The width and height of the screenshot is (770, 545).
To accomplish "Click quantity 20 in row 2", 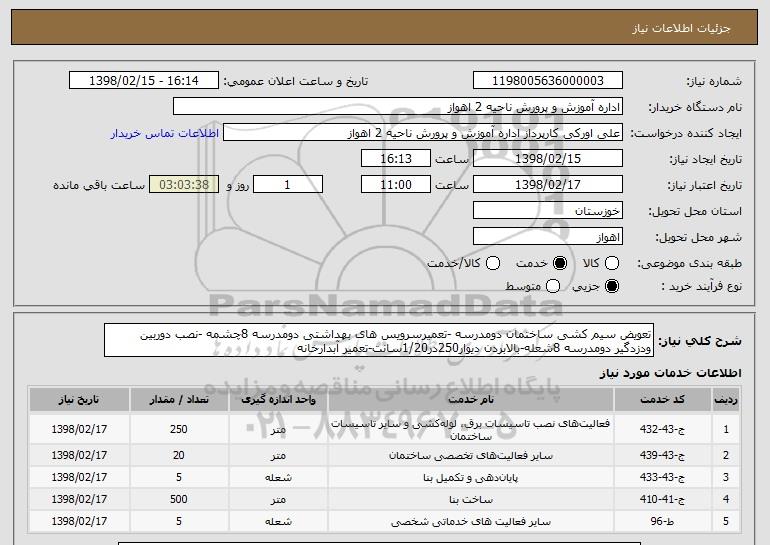I will tap(179, 455).
